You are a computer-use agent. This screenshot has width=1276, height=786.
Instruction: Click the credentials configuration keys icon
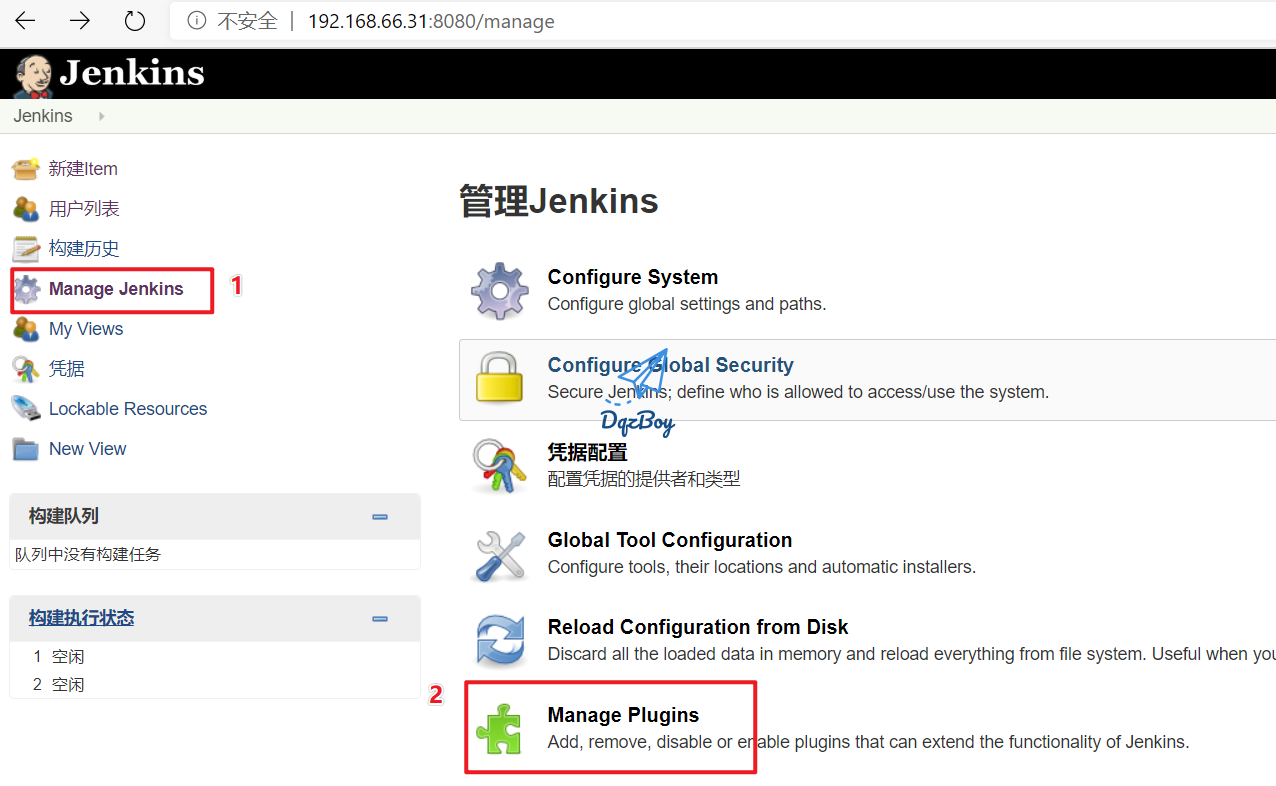point(499,466)
